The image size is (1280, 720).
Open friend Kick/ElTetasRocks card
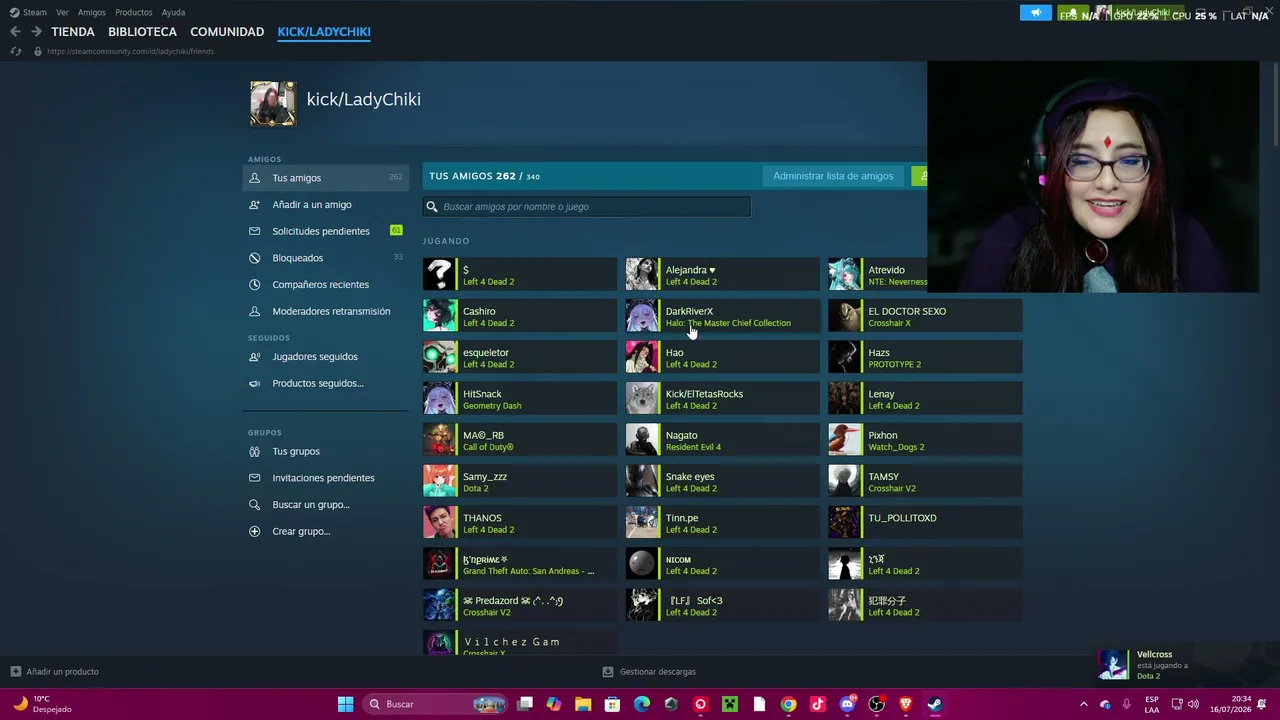722,398
